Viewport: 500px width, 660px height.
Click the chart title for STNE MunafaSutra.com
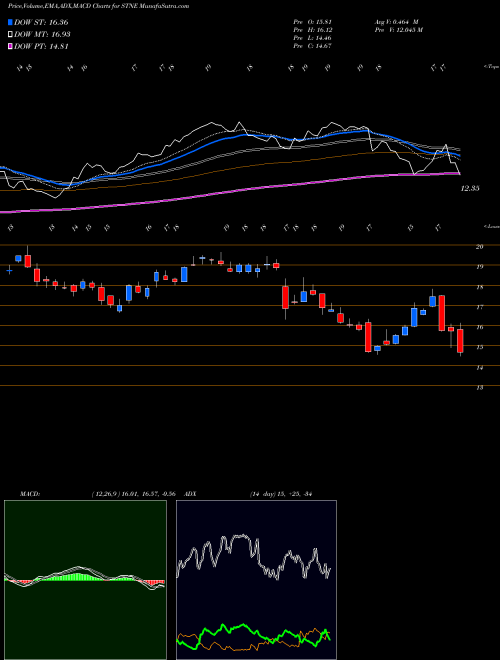[x=98, y=6]
